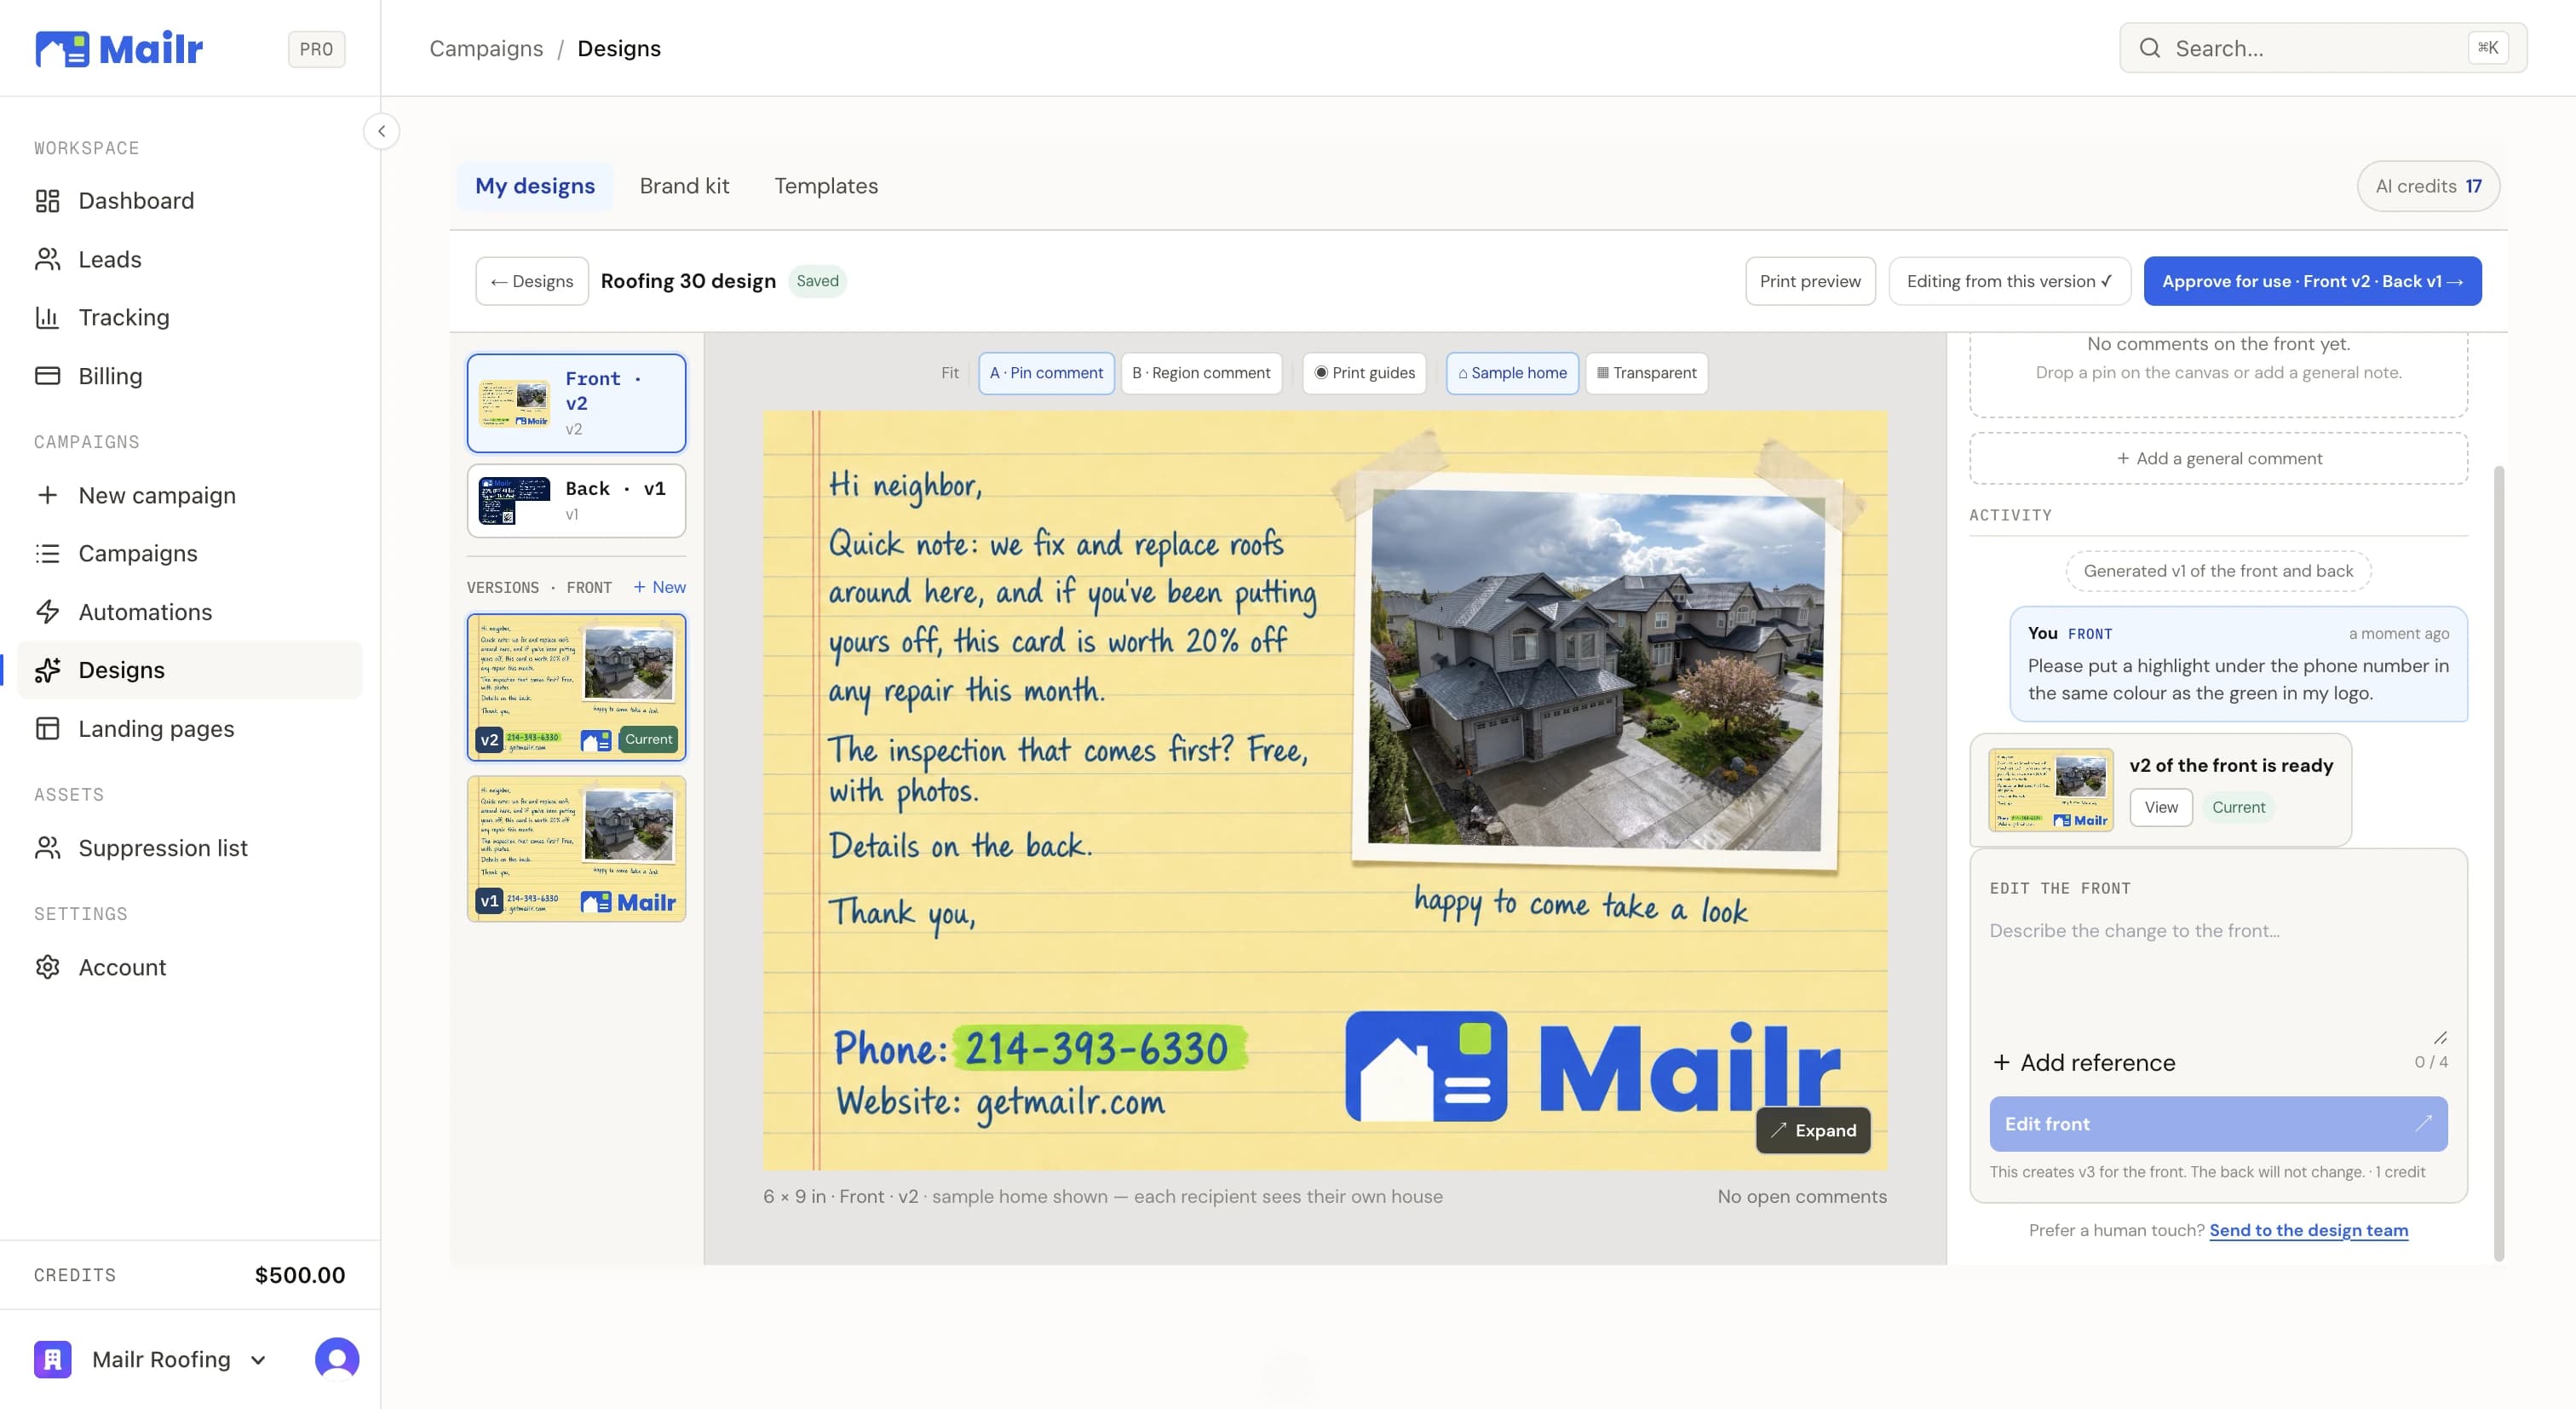This screenshot has height=1409, width=2576.
Task: Toggle Print guides overlay
Action: tap(1364, 373)
